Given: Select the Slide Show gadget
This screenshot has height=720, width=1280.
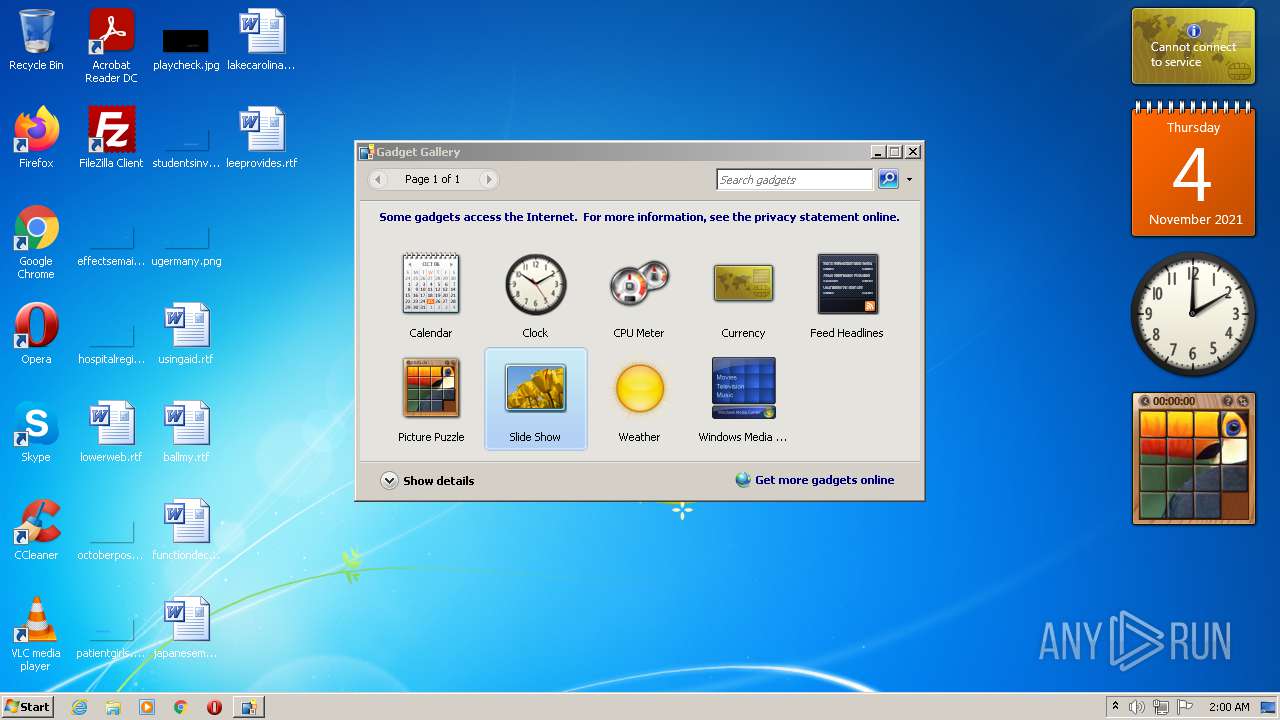Looking at the screenshot, I should pos(535,400).
